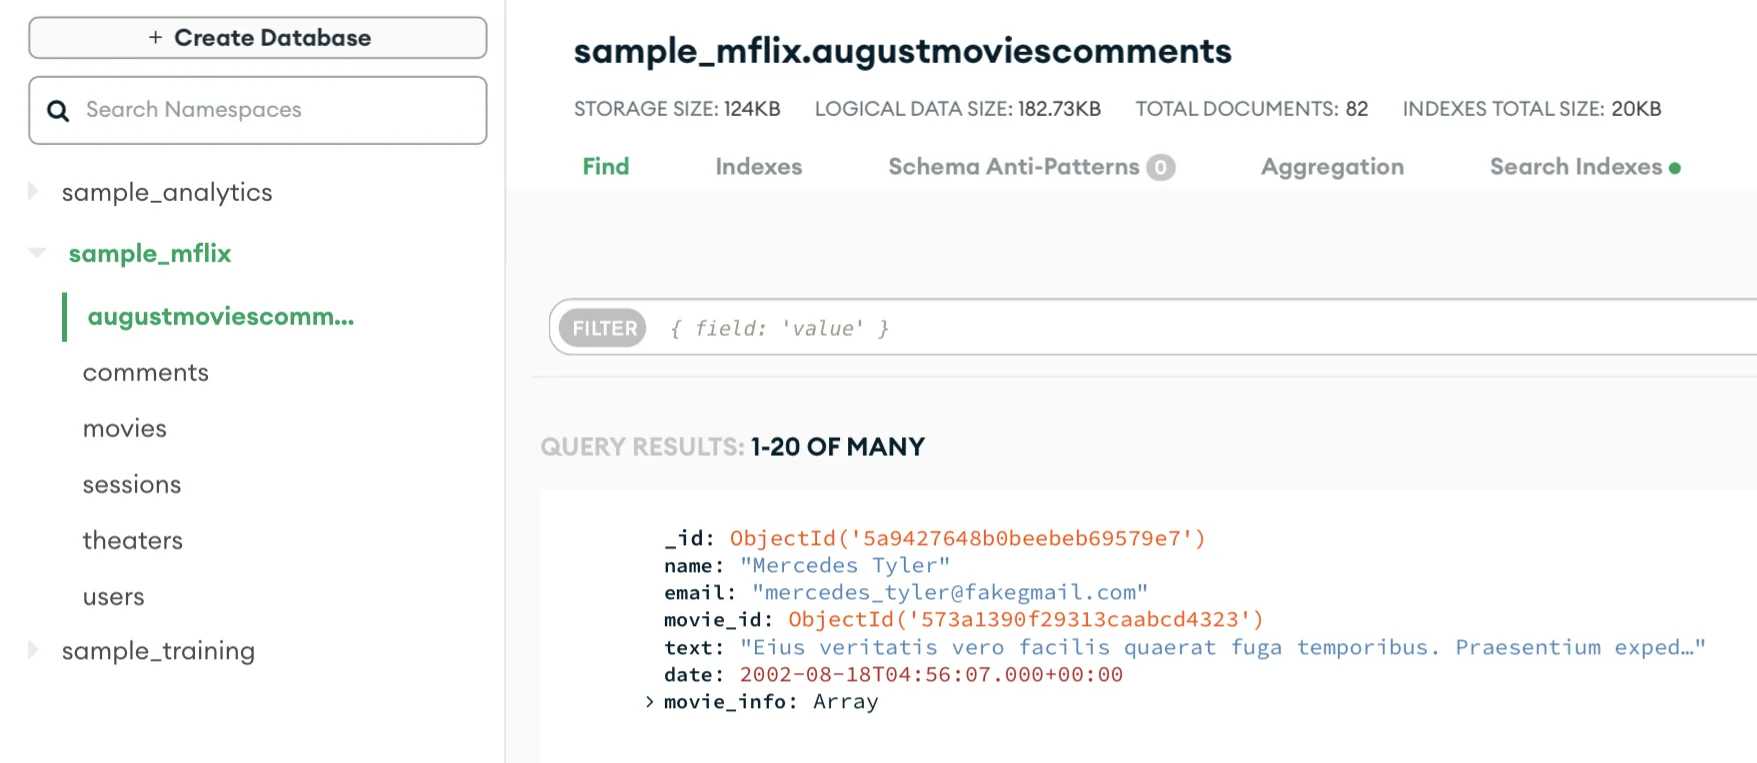Click the search magnifier icon

(58, 111)
